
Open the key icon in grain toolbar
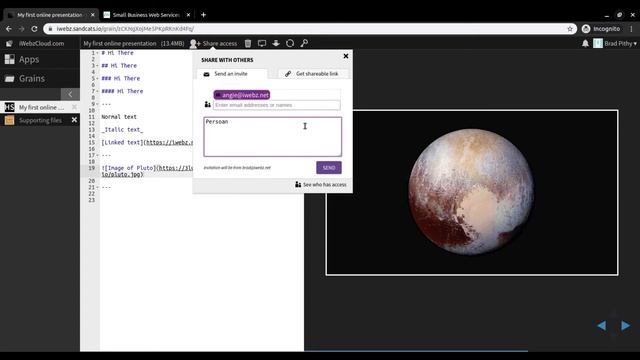(x=304, y=43)
